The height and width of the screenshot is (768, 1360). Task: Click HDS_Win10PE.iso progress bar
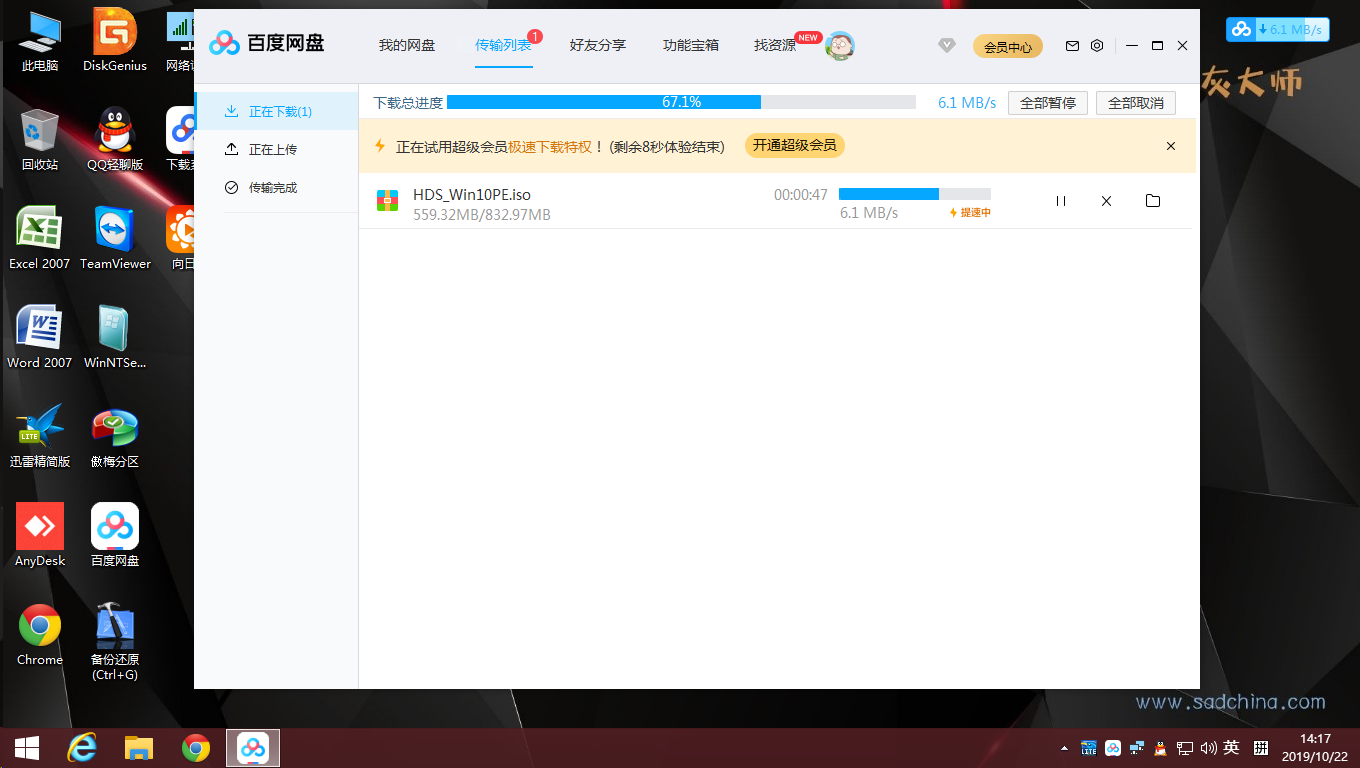[915, 194]
